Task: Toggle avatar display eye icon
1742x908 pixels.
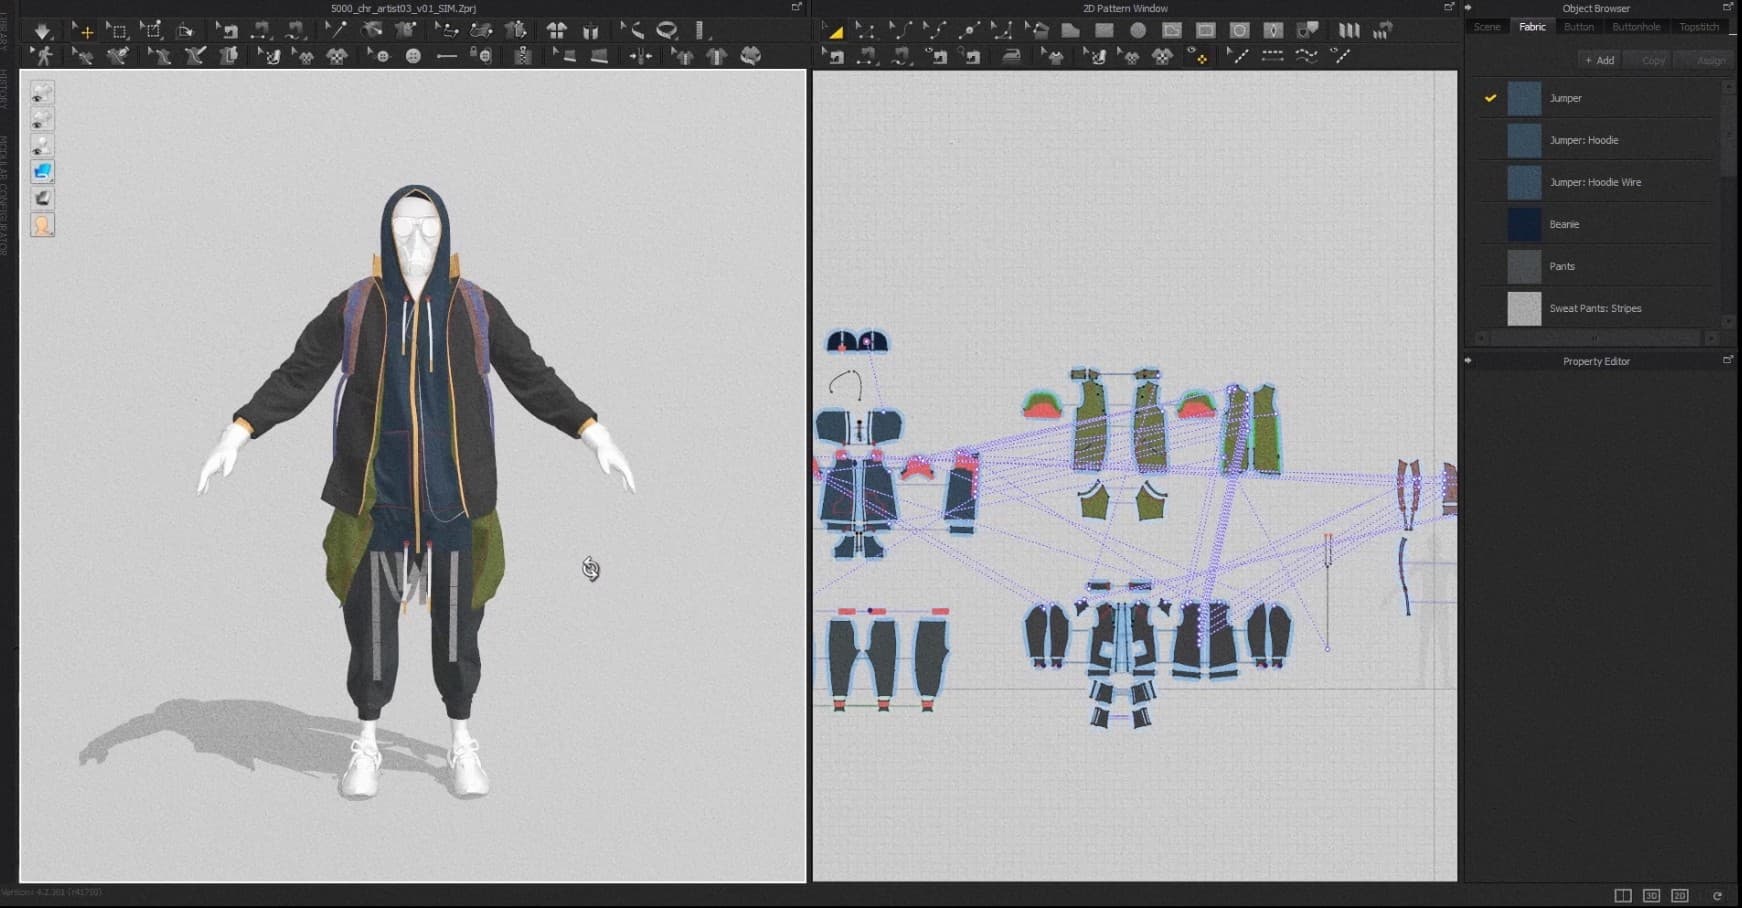Action: tap(42, 146)
